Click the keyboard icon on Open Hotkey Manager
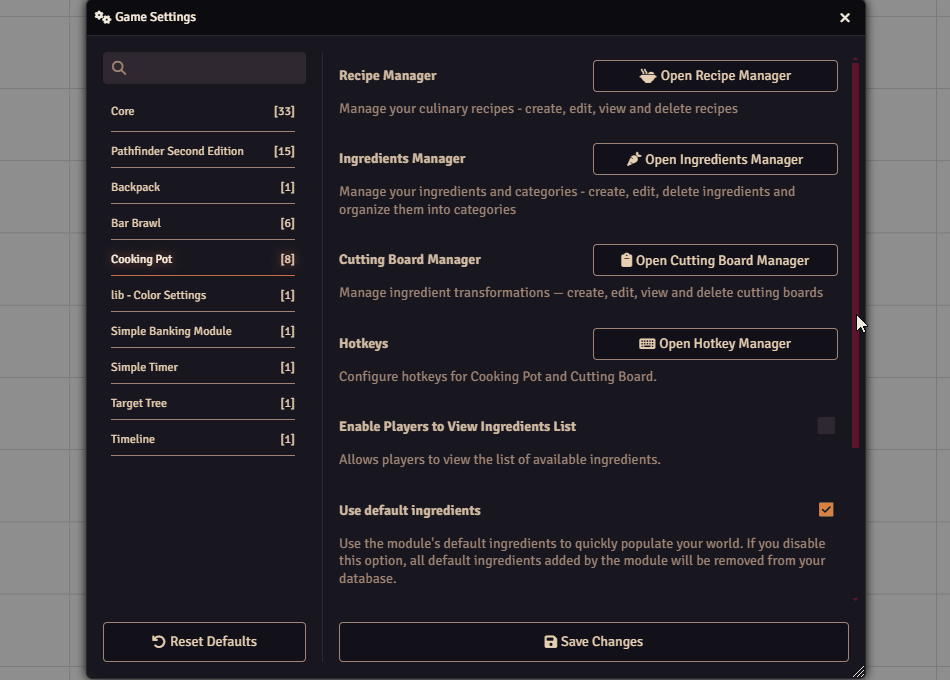 coord(647,344)
